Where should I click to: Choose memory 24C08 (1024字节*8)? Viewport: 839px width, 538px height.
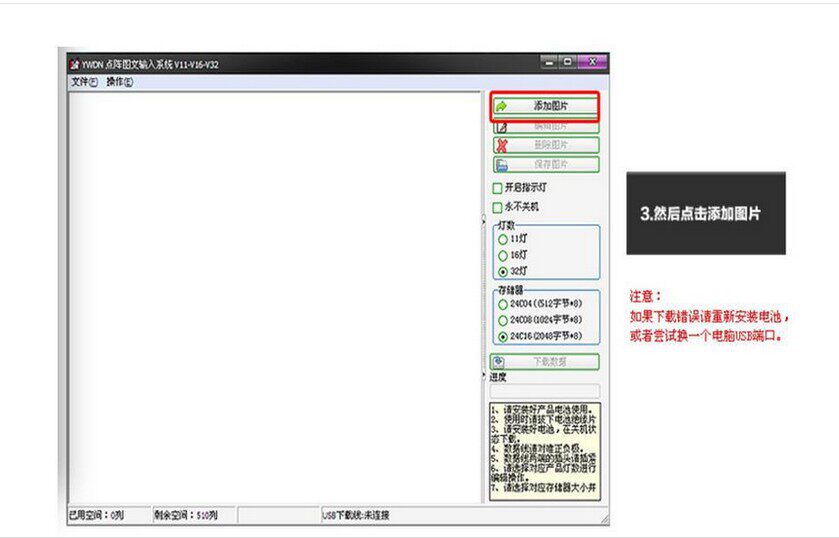point(502,321)
